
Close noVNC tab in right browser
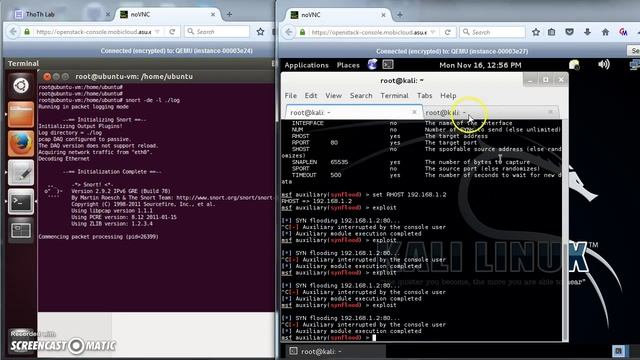(x=383, y=15)
